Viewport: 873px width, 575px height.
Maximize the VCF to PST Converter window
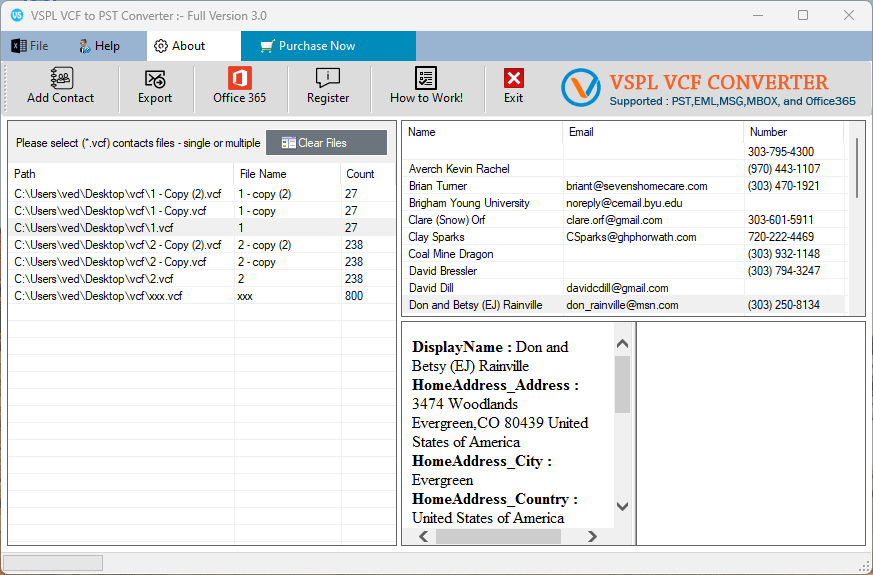pos(803,15)
